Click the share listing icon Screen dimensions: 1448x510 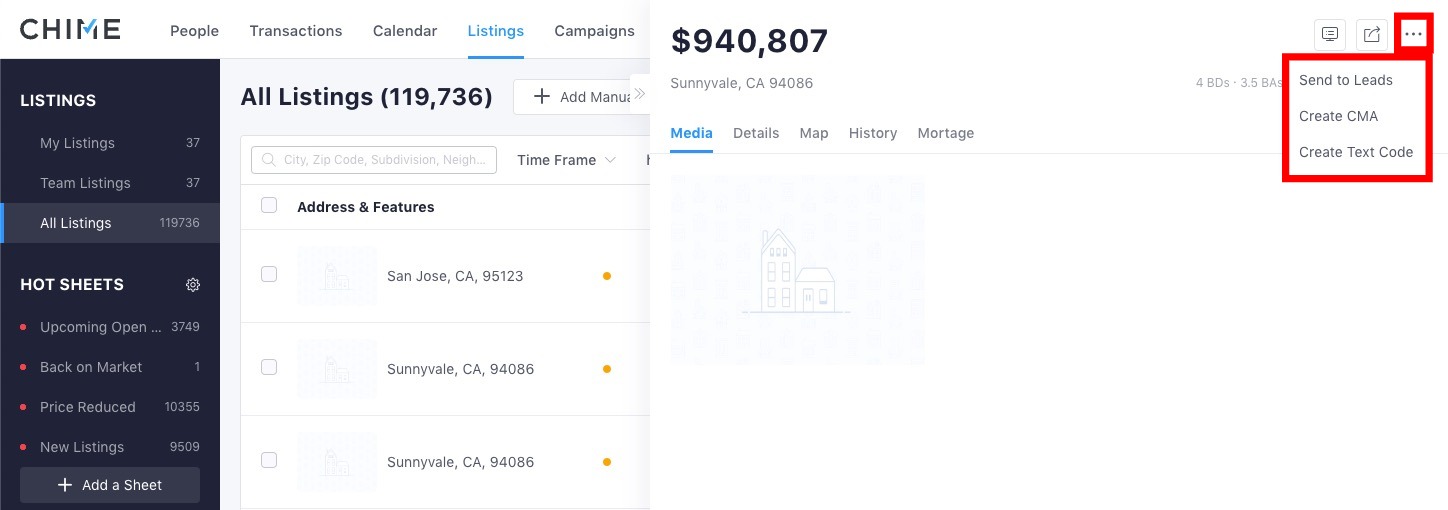[1372, 34]
